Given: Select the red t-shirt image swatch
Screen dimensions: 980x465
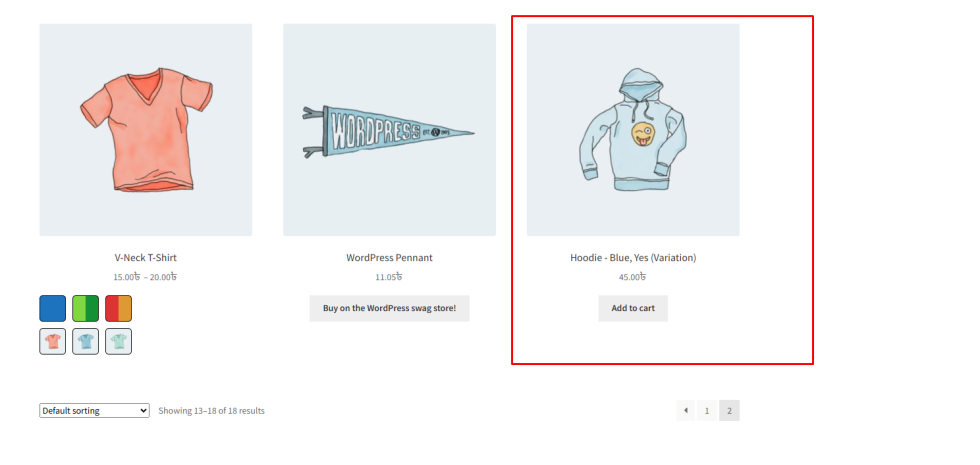Looking at the screenshot, I should pos(52,341).
